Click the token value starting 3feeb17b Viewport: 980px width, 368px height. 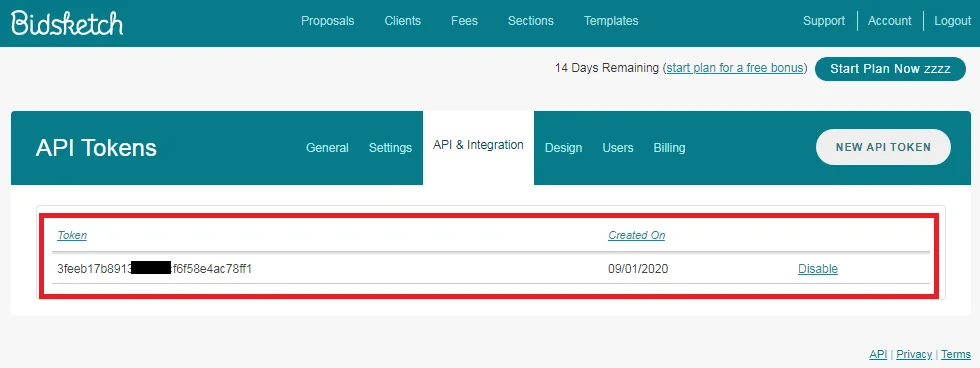[x=154, y=269]
